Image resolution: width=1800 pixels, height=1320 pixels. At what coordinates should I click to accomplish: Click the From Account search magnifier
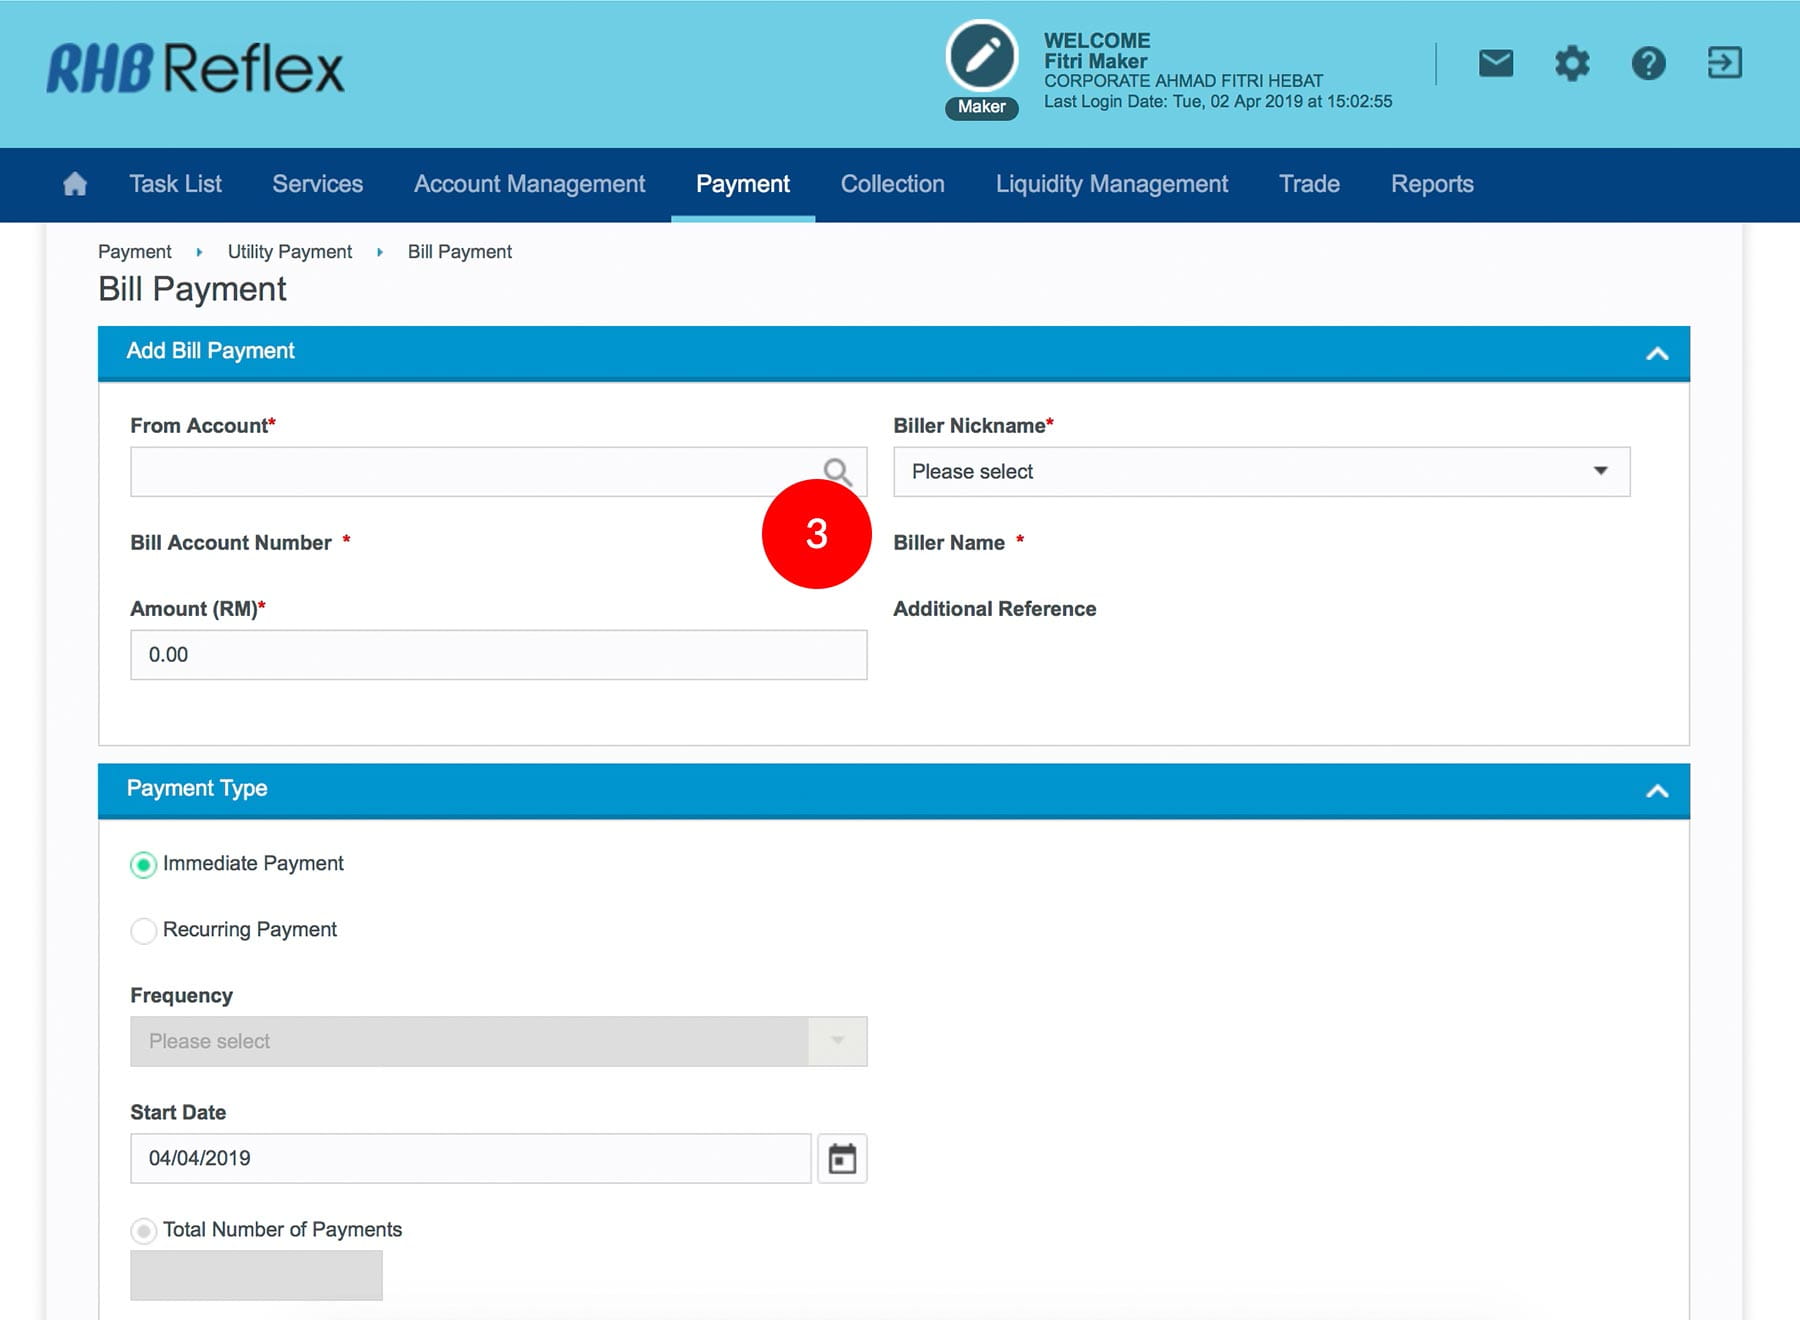pyautogui.click(x=836, y=471)
